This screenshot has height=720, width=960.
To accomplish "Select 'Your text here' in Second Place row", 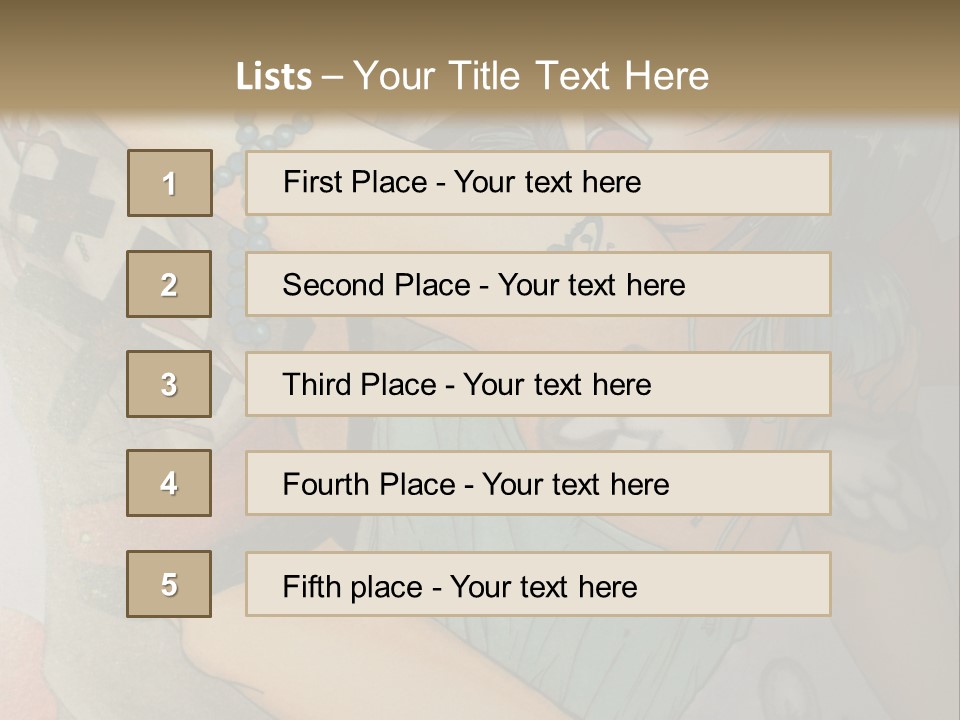I will click(591, 285).
